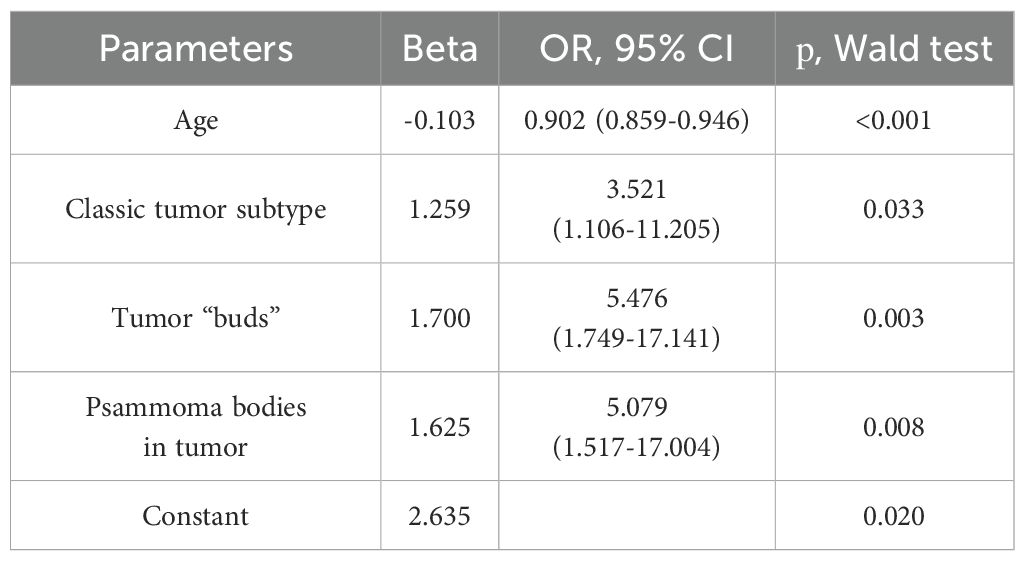Click the p, Wald test header
Image resolution: width=1025 pixels, height=561 pixels.
click(x=895, y=49)
